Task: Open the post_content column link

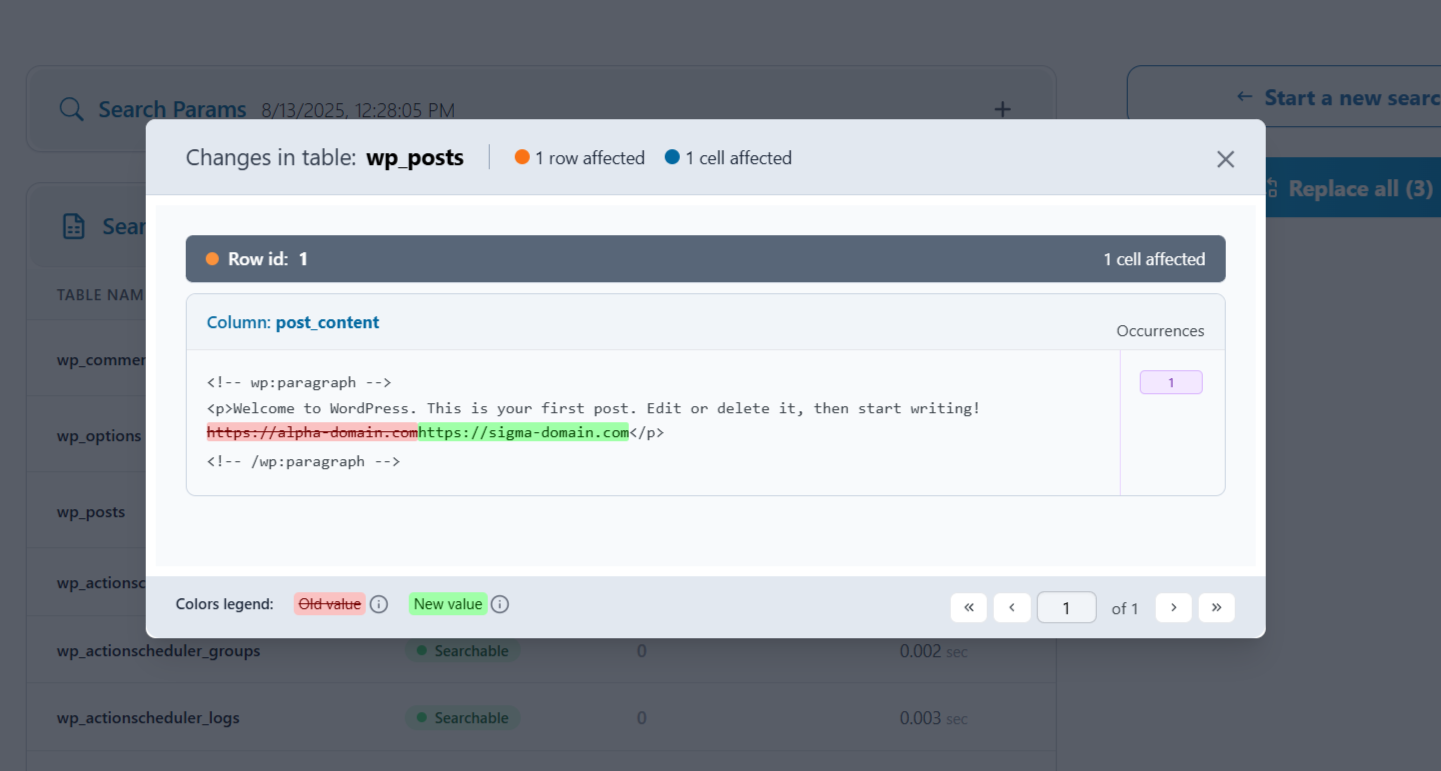Action: (x=327, y=322)
